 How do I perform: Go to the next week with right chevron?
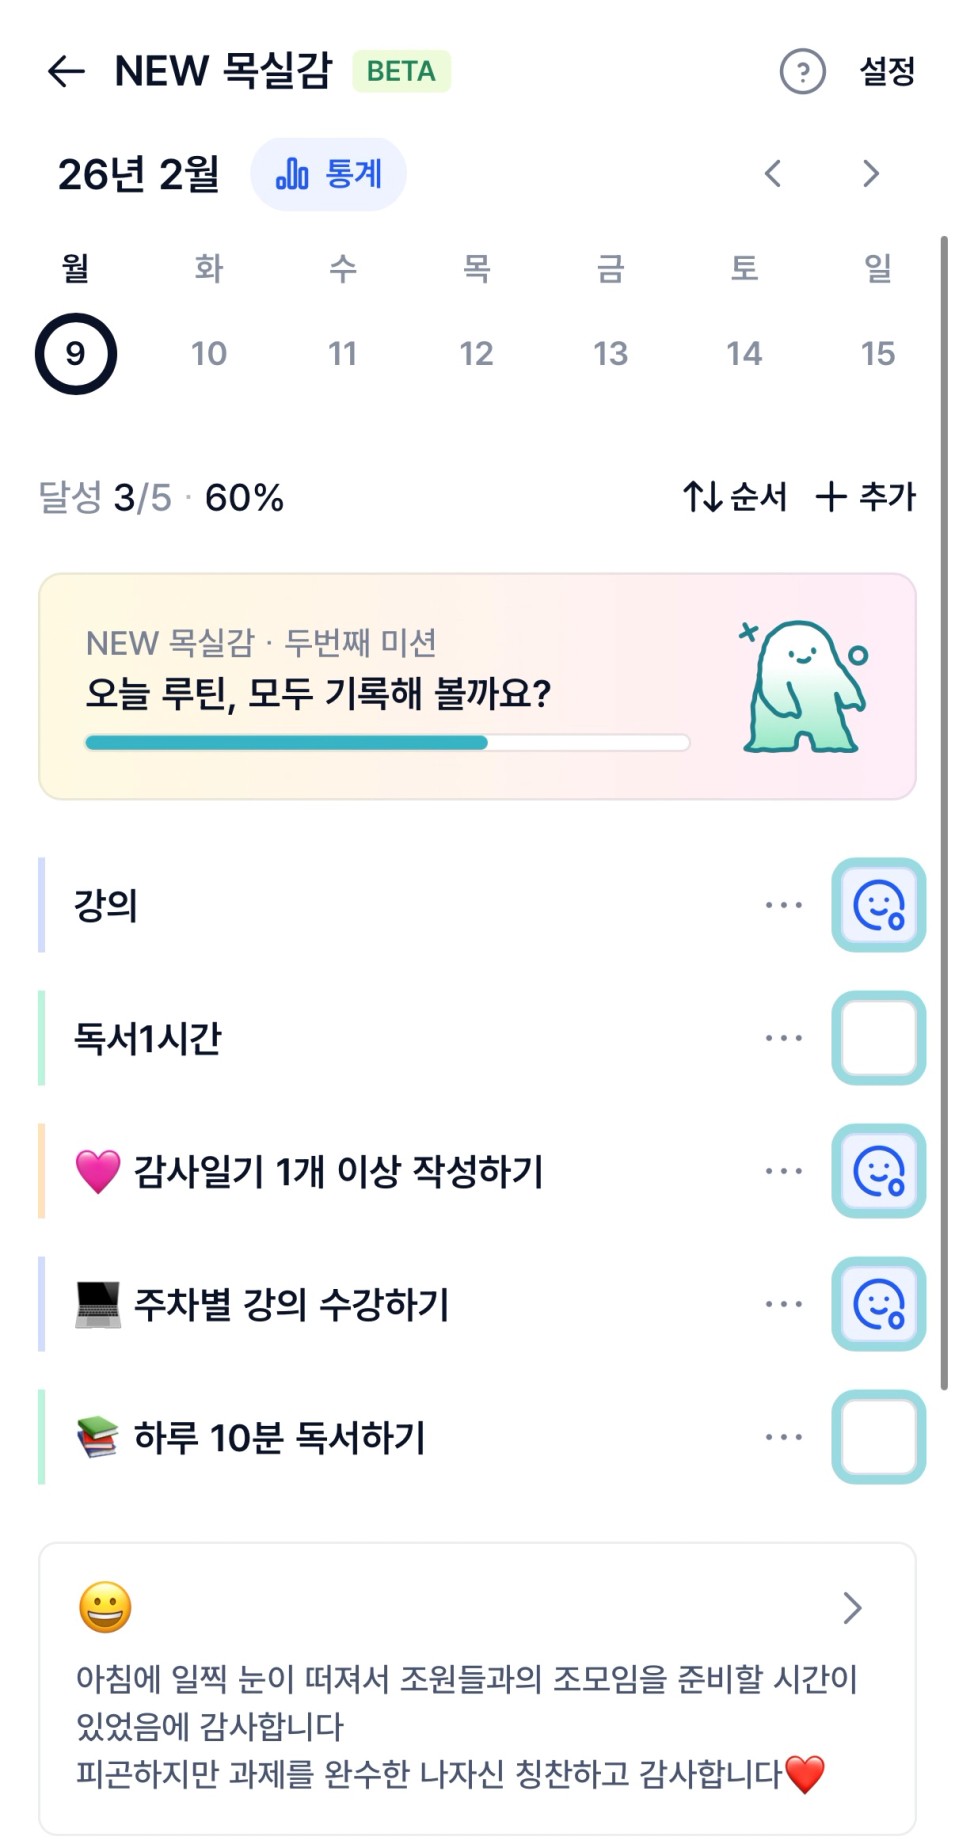pos(871,174)
